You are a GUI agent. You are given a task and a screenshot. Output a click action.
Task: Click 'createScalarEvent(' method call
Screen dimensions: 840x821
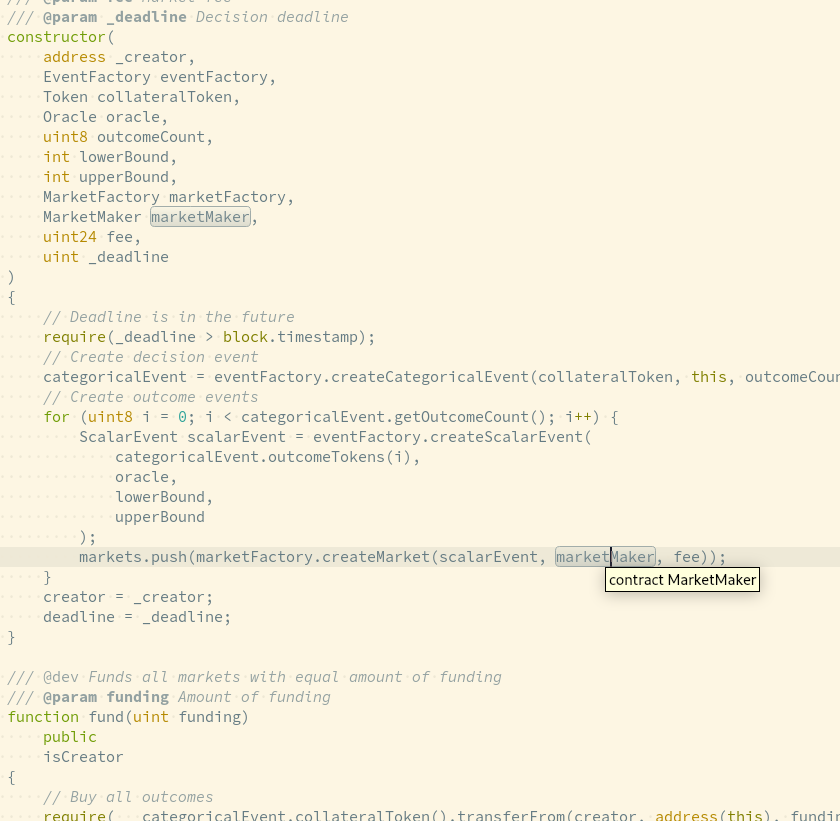click(x=511, y=437)
